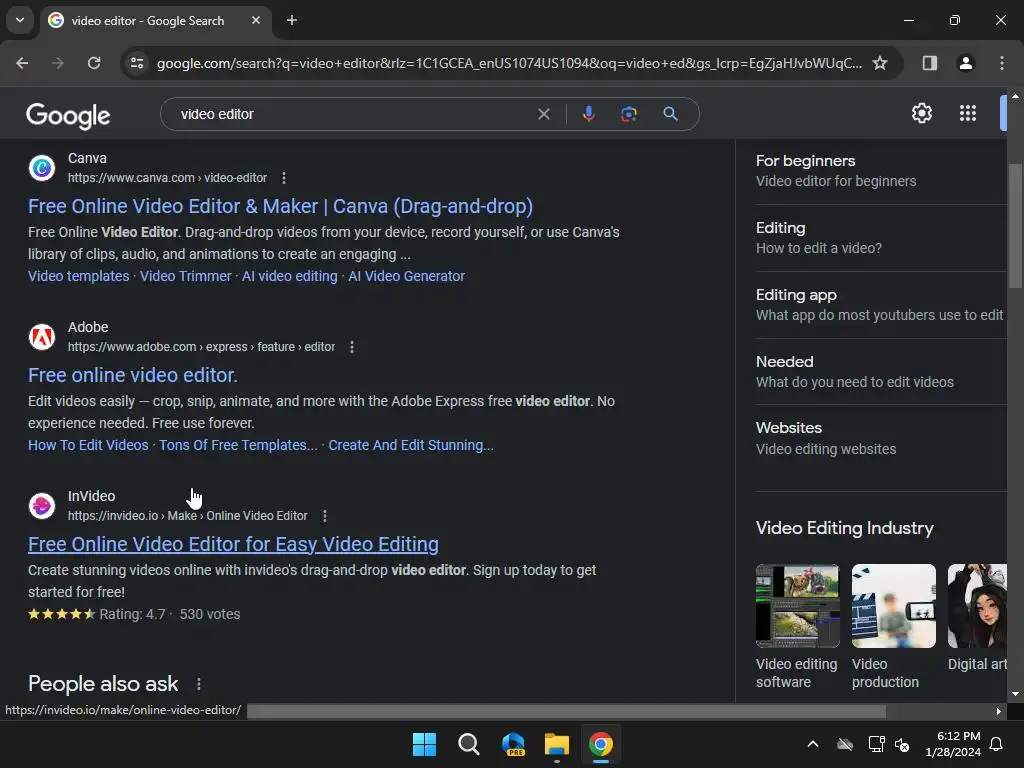Image resolution: width=1024 pixels, height=768 pixels.
Task: Click the vertical page scrollbar thumb
Action: coord(1015,225)
